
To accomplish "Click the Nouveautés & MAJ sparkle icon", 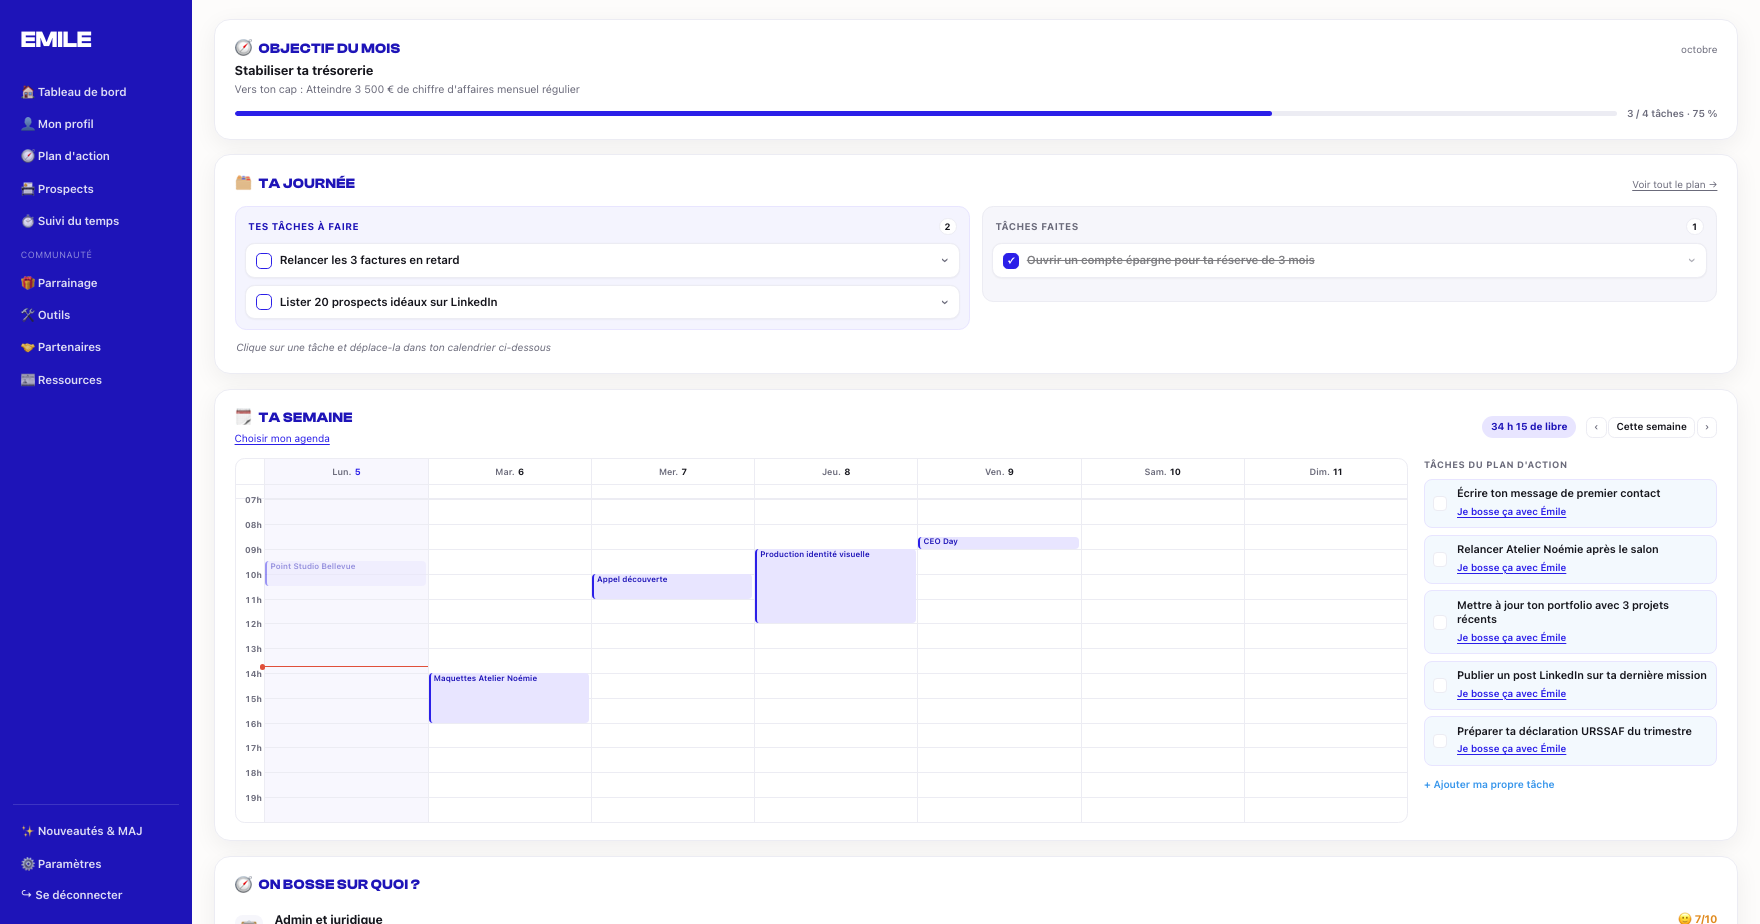I will (x=28, y=831).
